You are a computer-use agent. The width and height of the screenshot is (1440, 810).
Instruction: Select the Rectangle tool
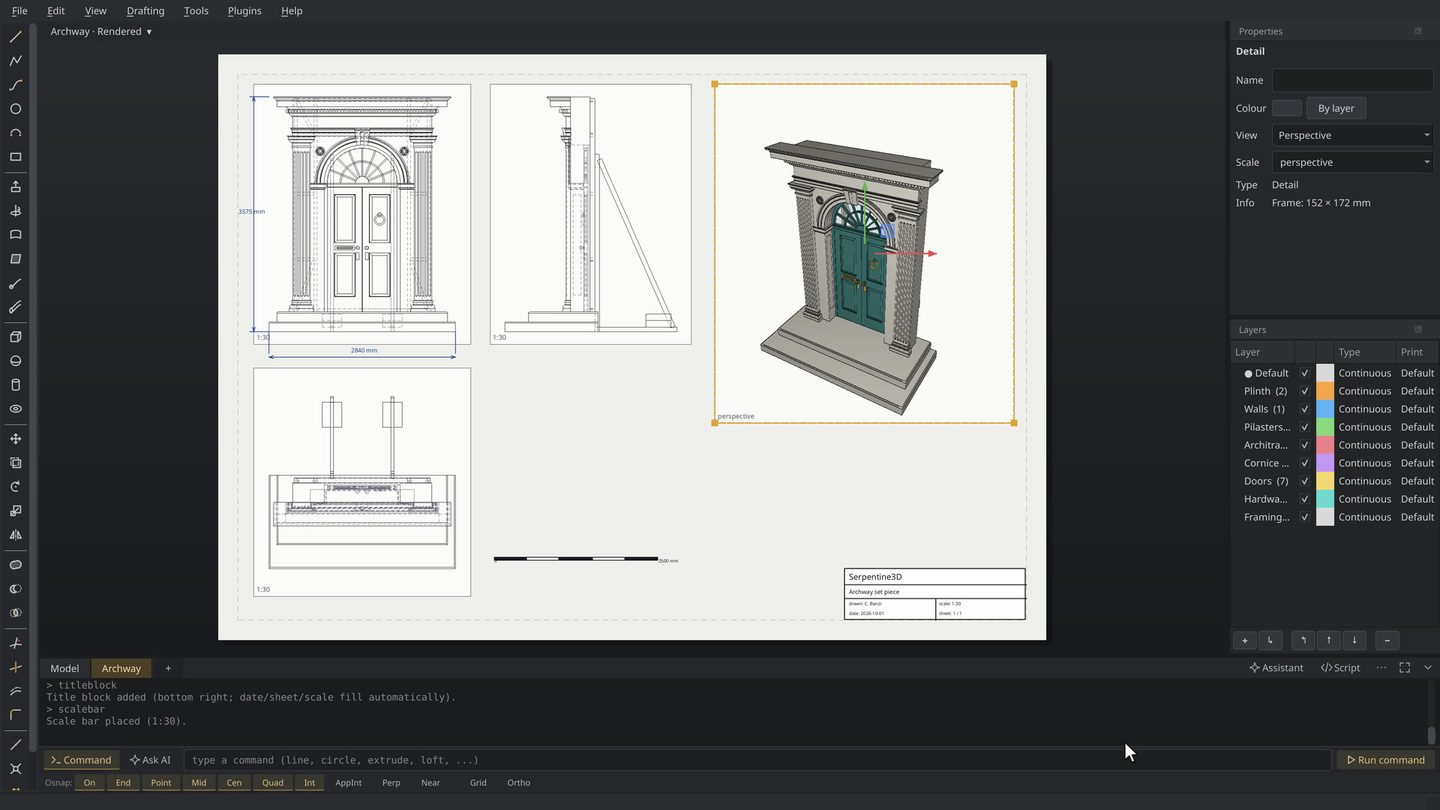click(15, 157)
